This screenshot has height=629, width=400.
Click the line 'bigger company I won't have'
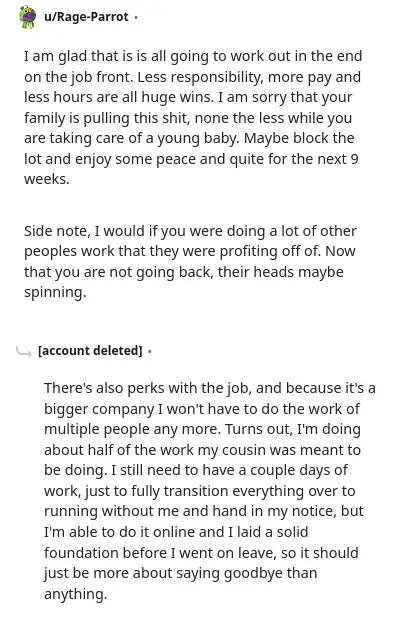202,409
